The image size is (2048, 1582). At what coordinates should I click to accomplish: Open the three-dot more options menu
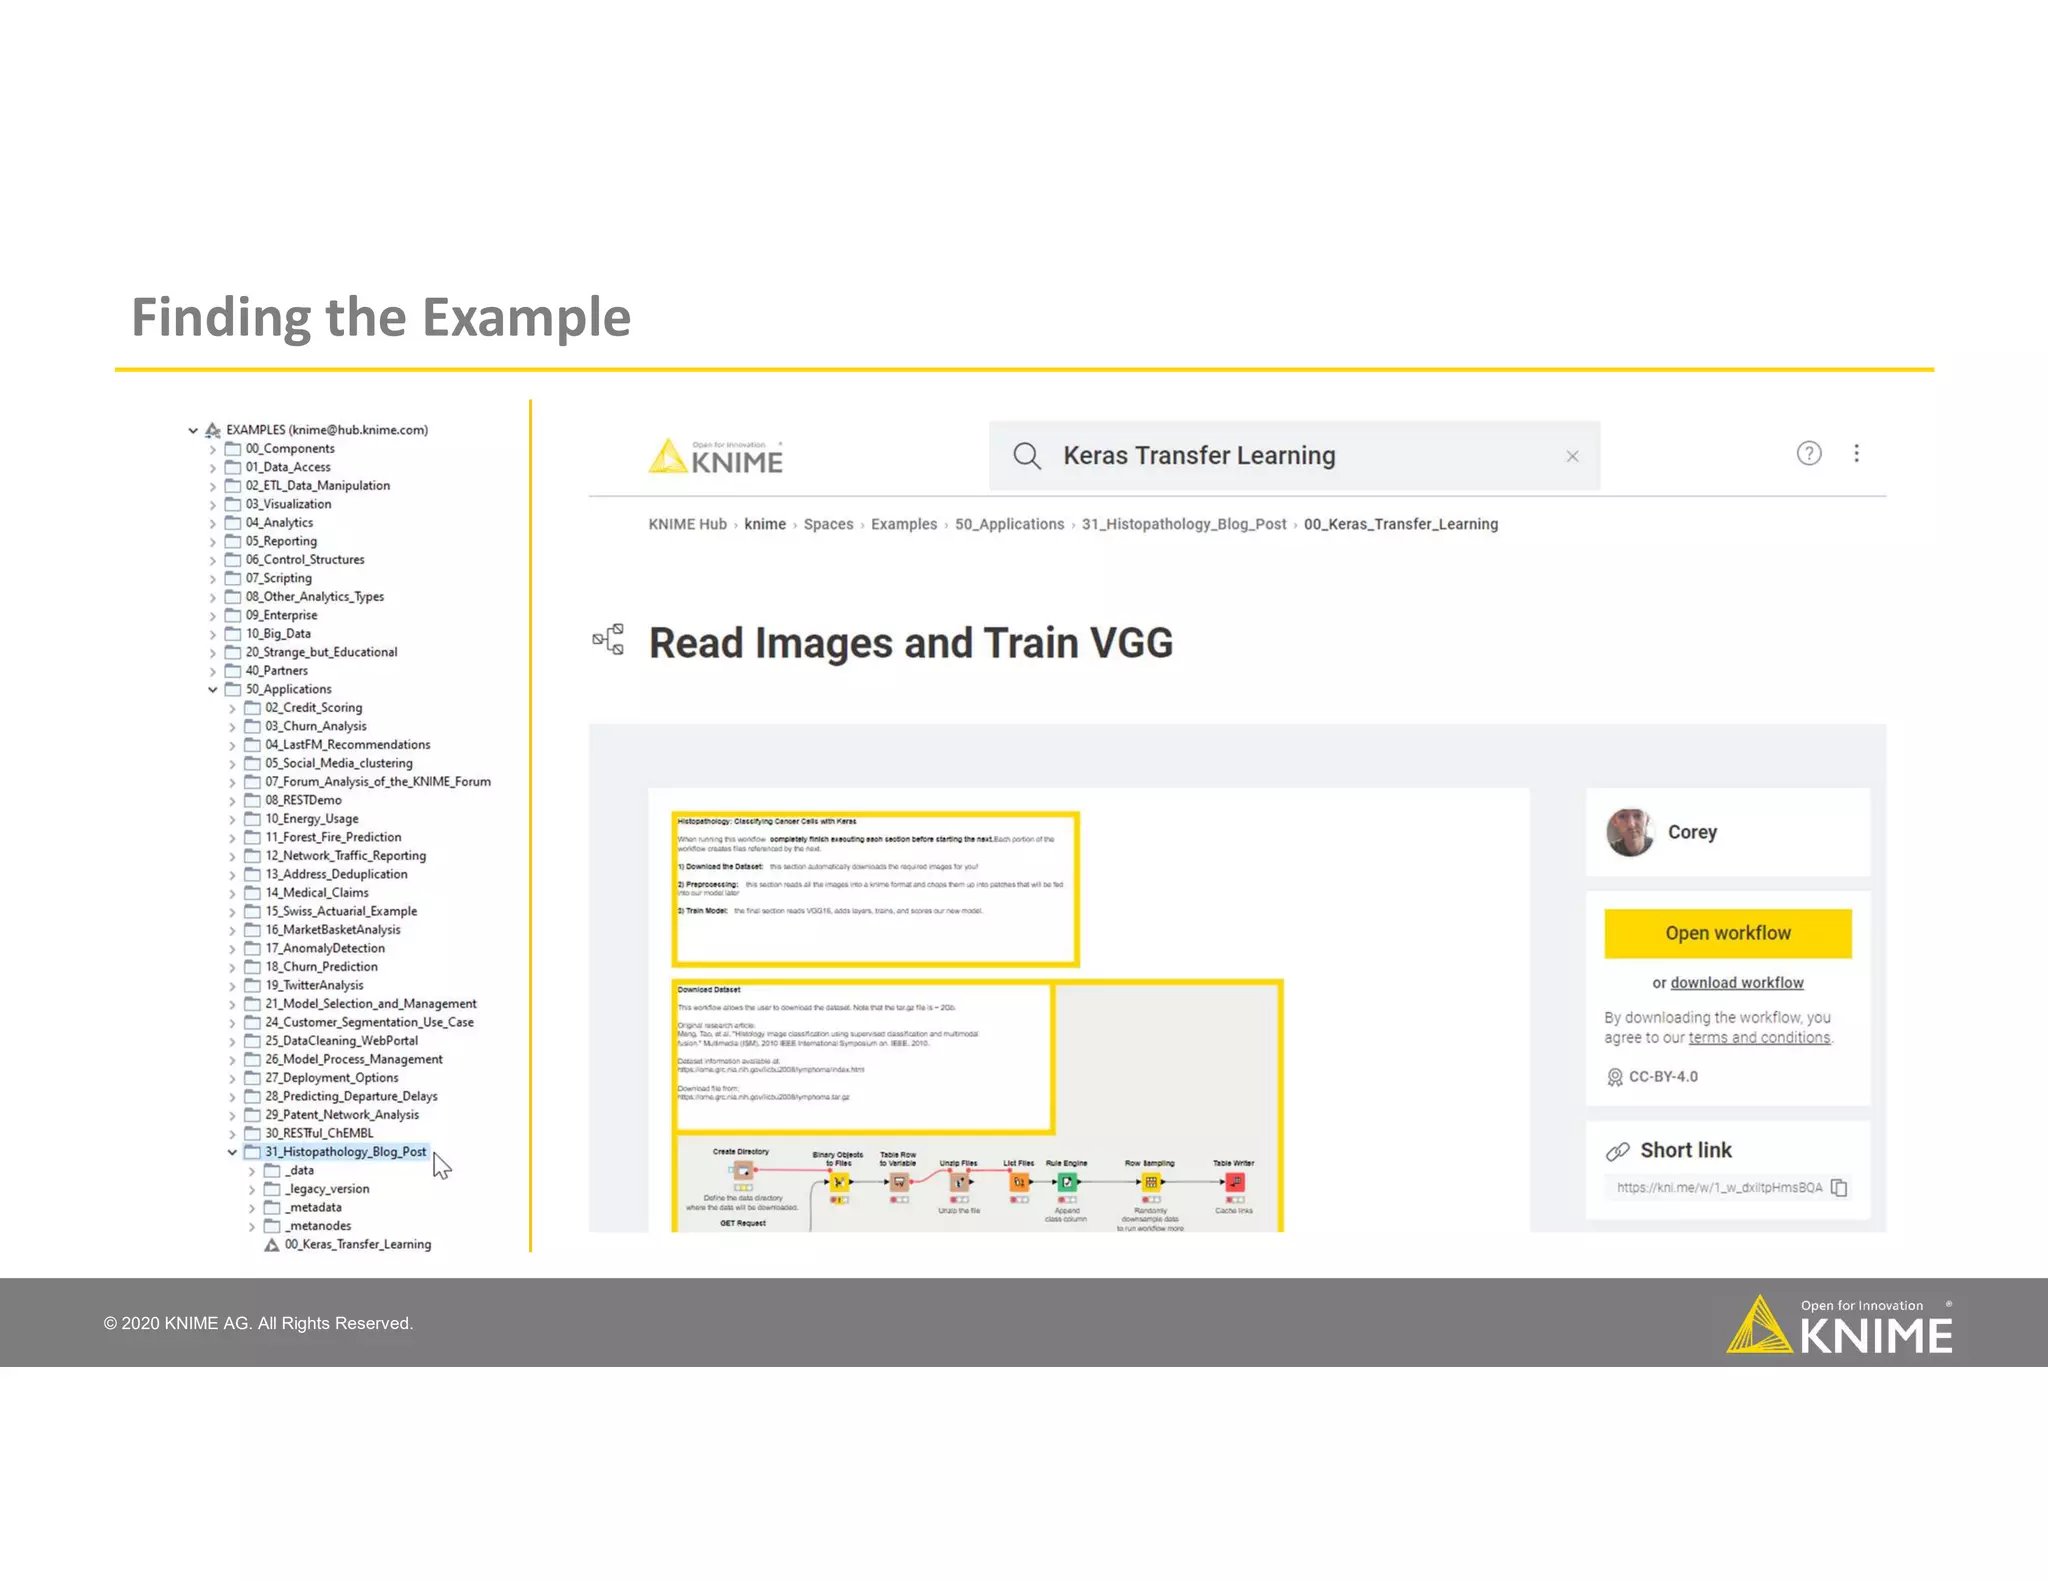pos(1856,453)
